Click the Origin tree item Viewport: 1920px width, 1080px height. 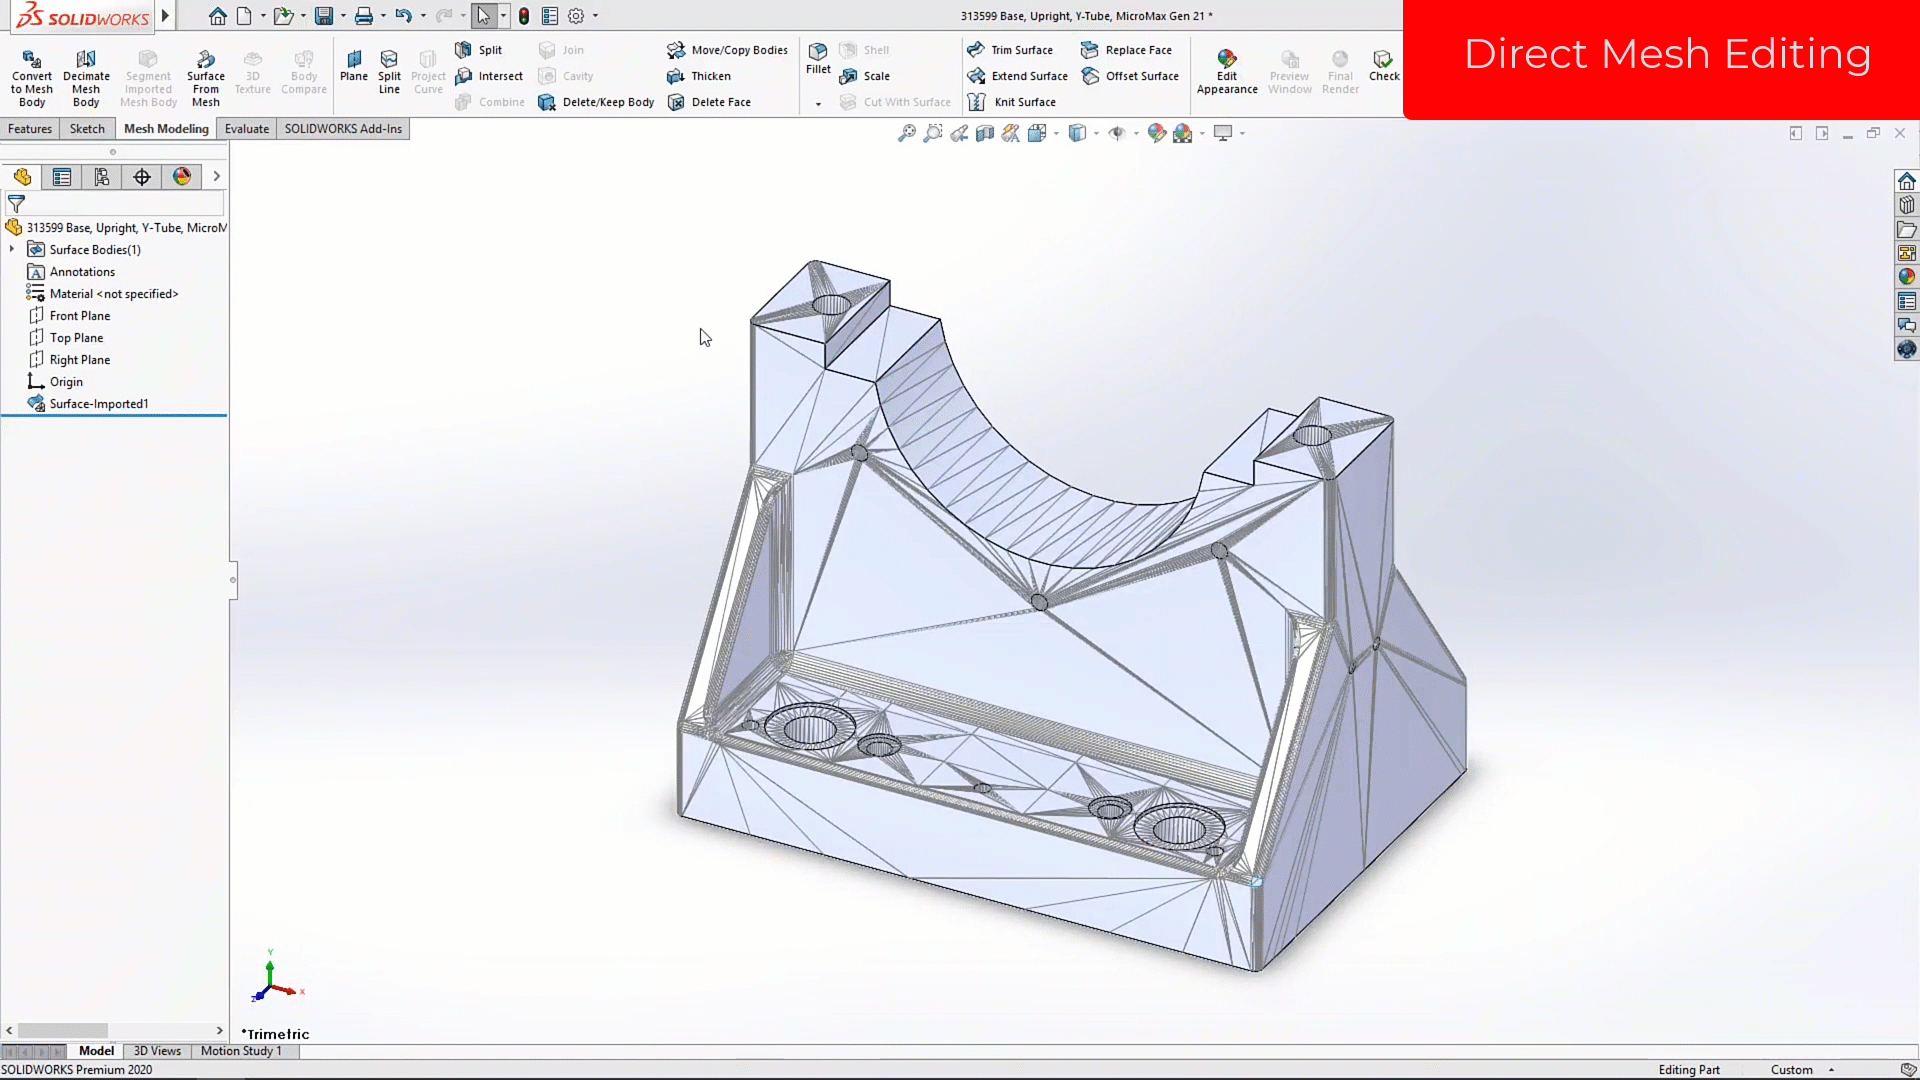pos(55,382)
